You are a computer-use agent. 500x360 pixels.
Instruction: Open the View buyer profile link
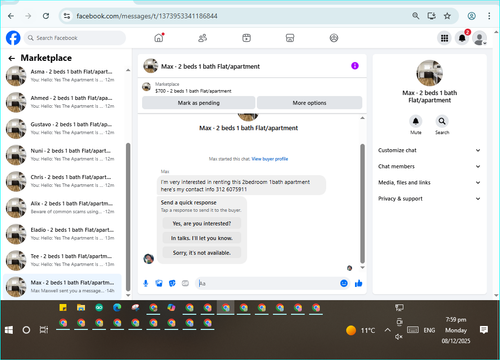pos(270,159)
